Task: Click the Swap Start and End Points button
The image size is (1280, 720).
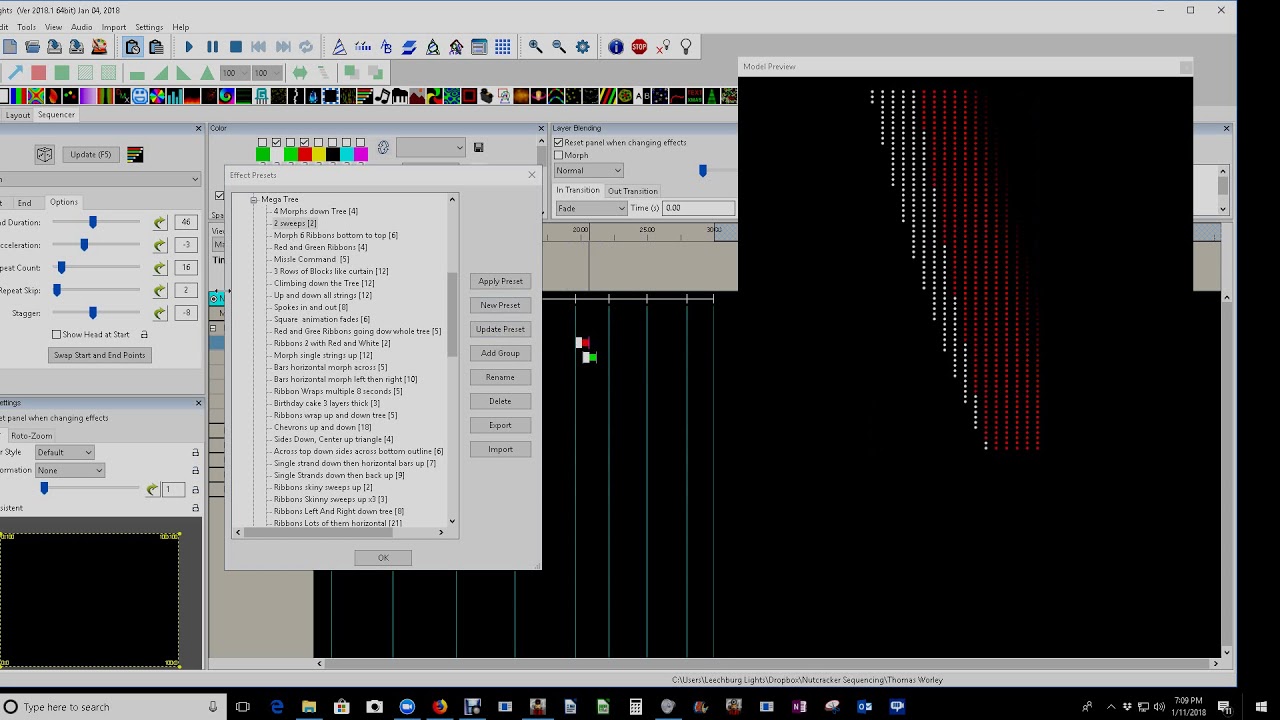Action: pyautogui.click(x=99, y=355)
